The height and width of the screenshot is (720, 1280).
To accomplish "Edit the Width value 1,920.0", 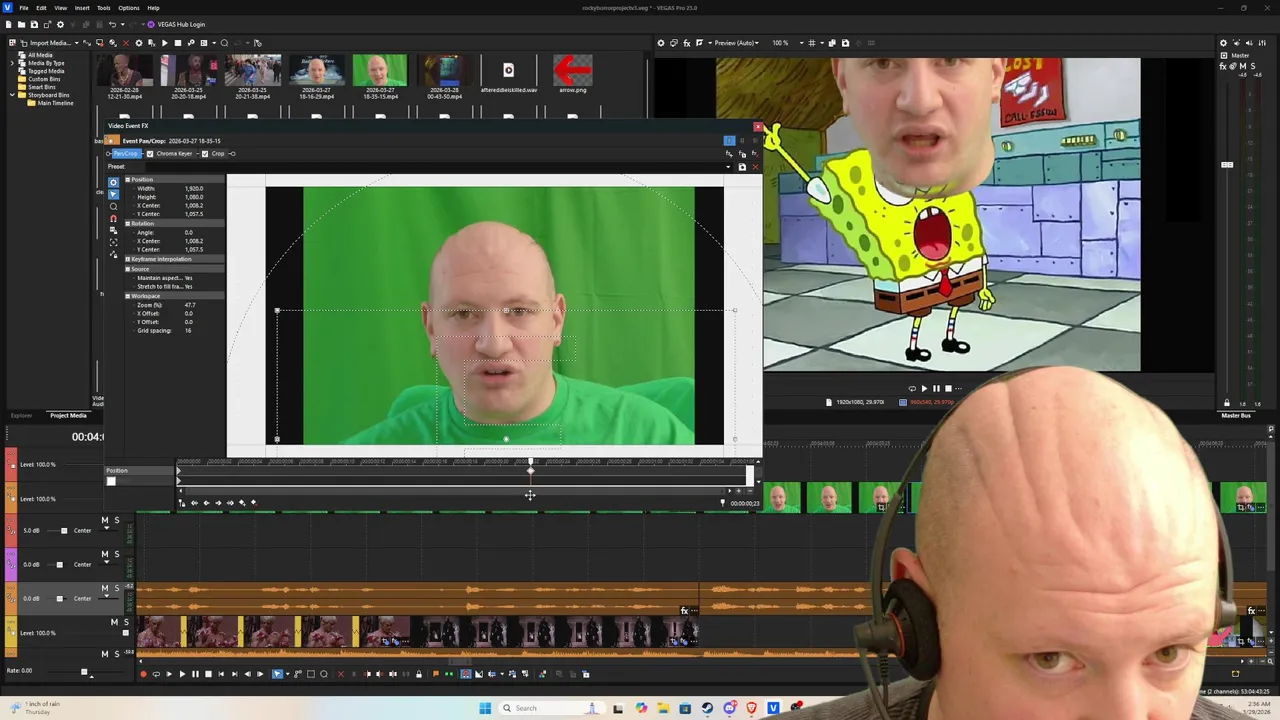I will coord(194,188).
